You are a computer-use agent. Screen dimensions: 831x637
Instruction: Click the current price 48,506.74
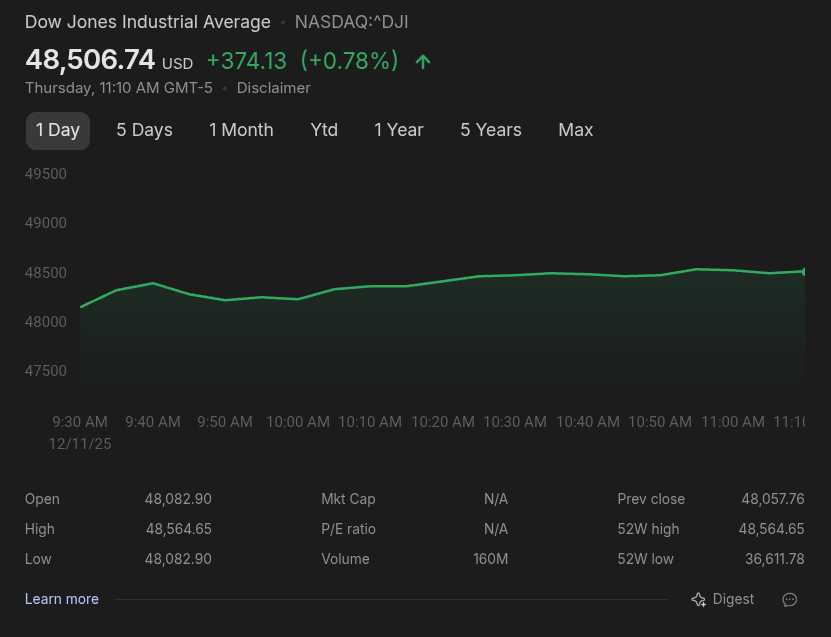coord(90,60)
